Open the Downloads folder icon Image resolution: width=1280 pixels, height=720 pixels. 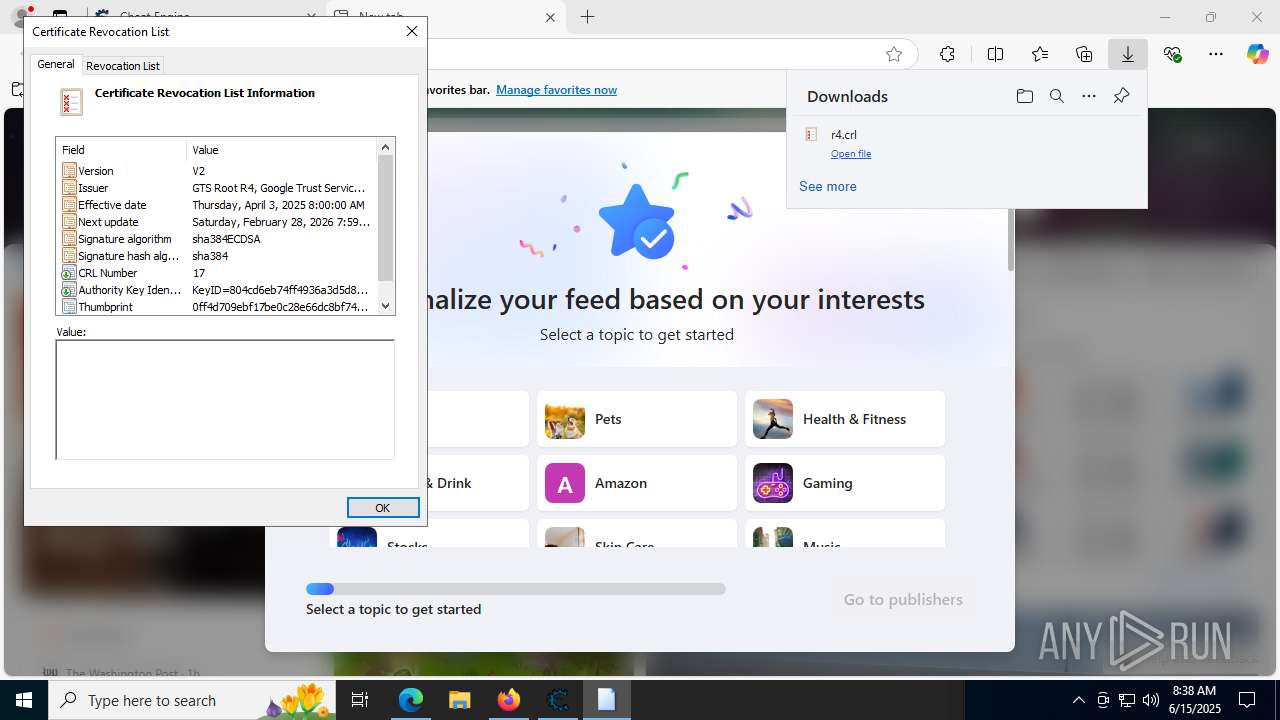pyautogui.click(x=1024, y=96)
